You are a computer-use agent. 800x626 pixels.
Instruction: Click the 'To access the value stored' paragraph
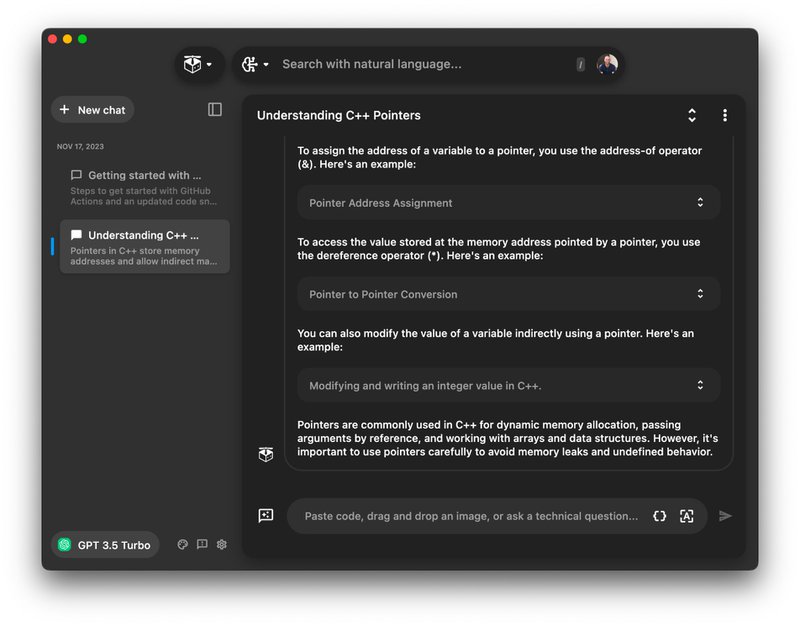tap(498, 248)
